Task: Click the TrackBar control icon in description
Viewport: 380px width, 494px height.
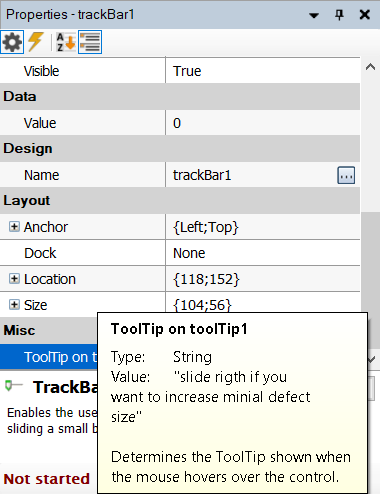Action: pyautogui.click(x=14, y=386)
